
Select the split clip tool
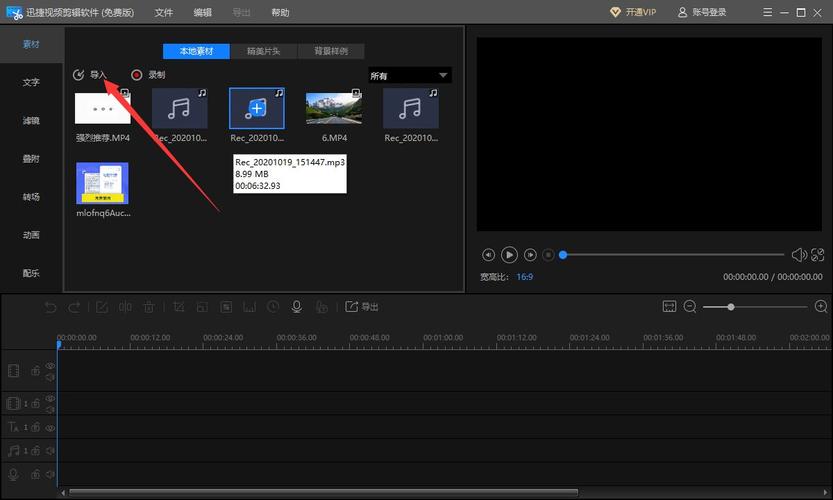125,307
